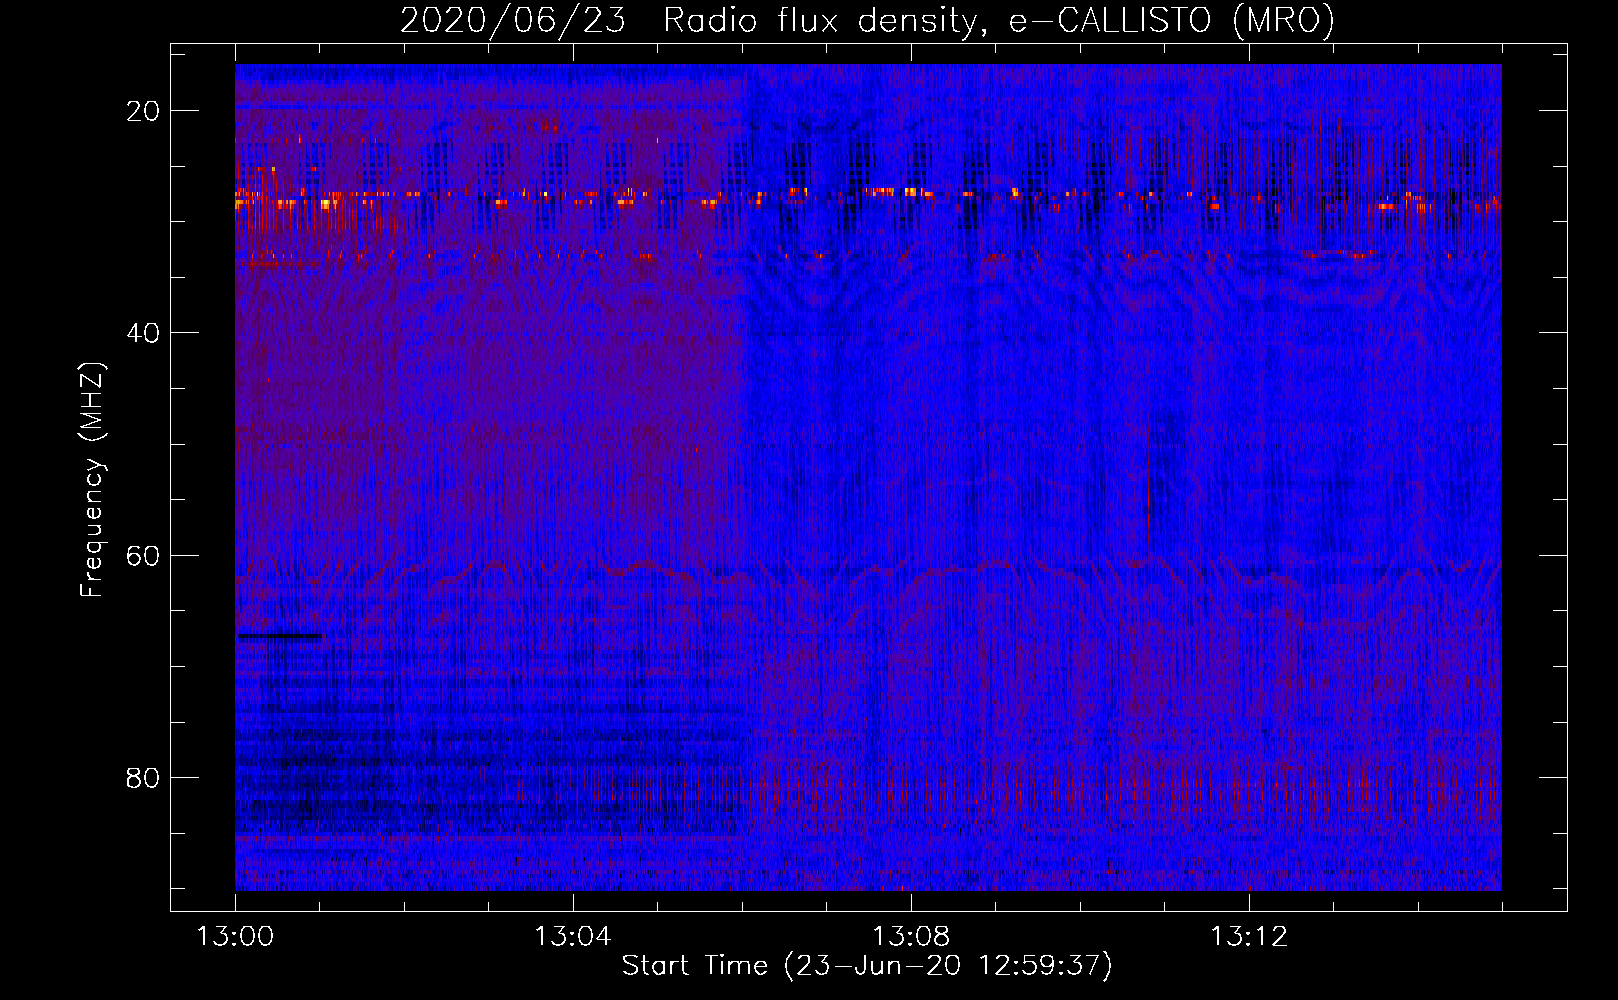Image resolution: width=1618 pixels, height=1000 pixels.
Task: Click the 13:08 time tick label
Action: click(911, 937)
